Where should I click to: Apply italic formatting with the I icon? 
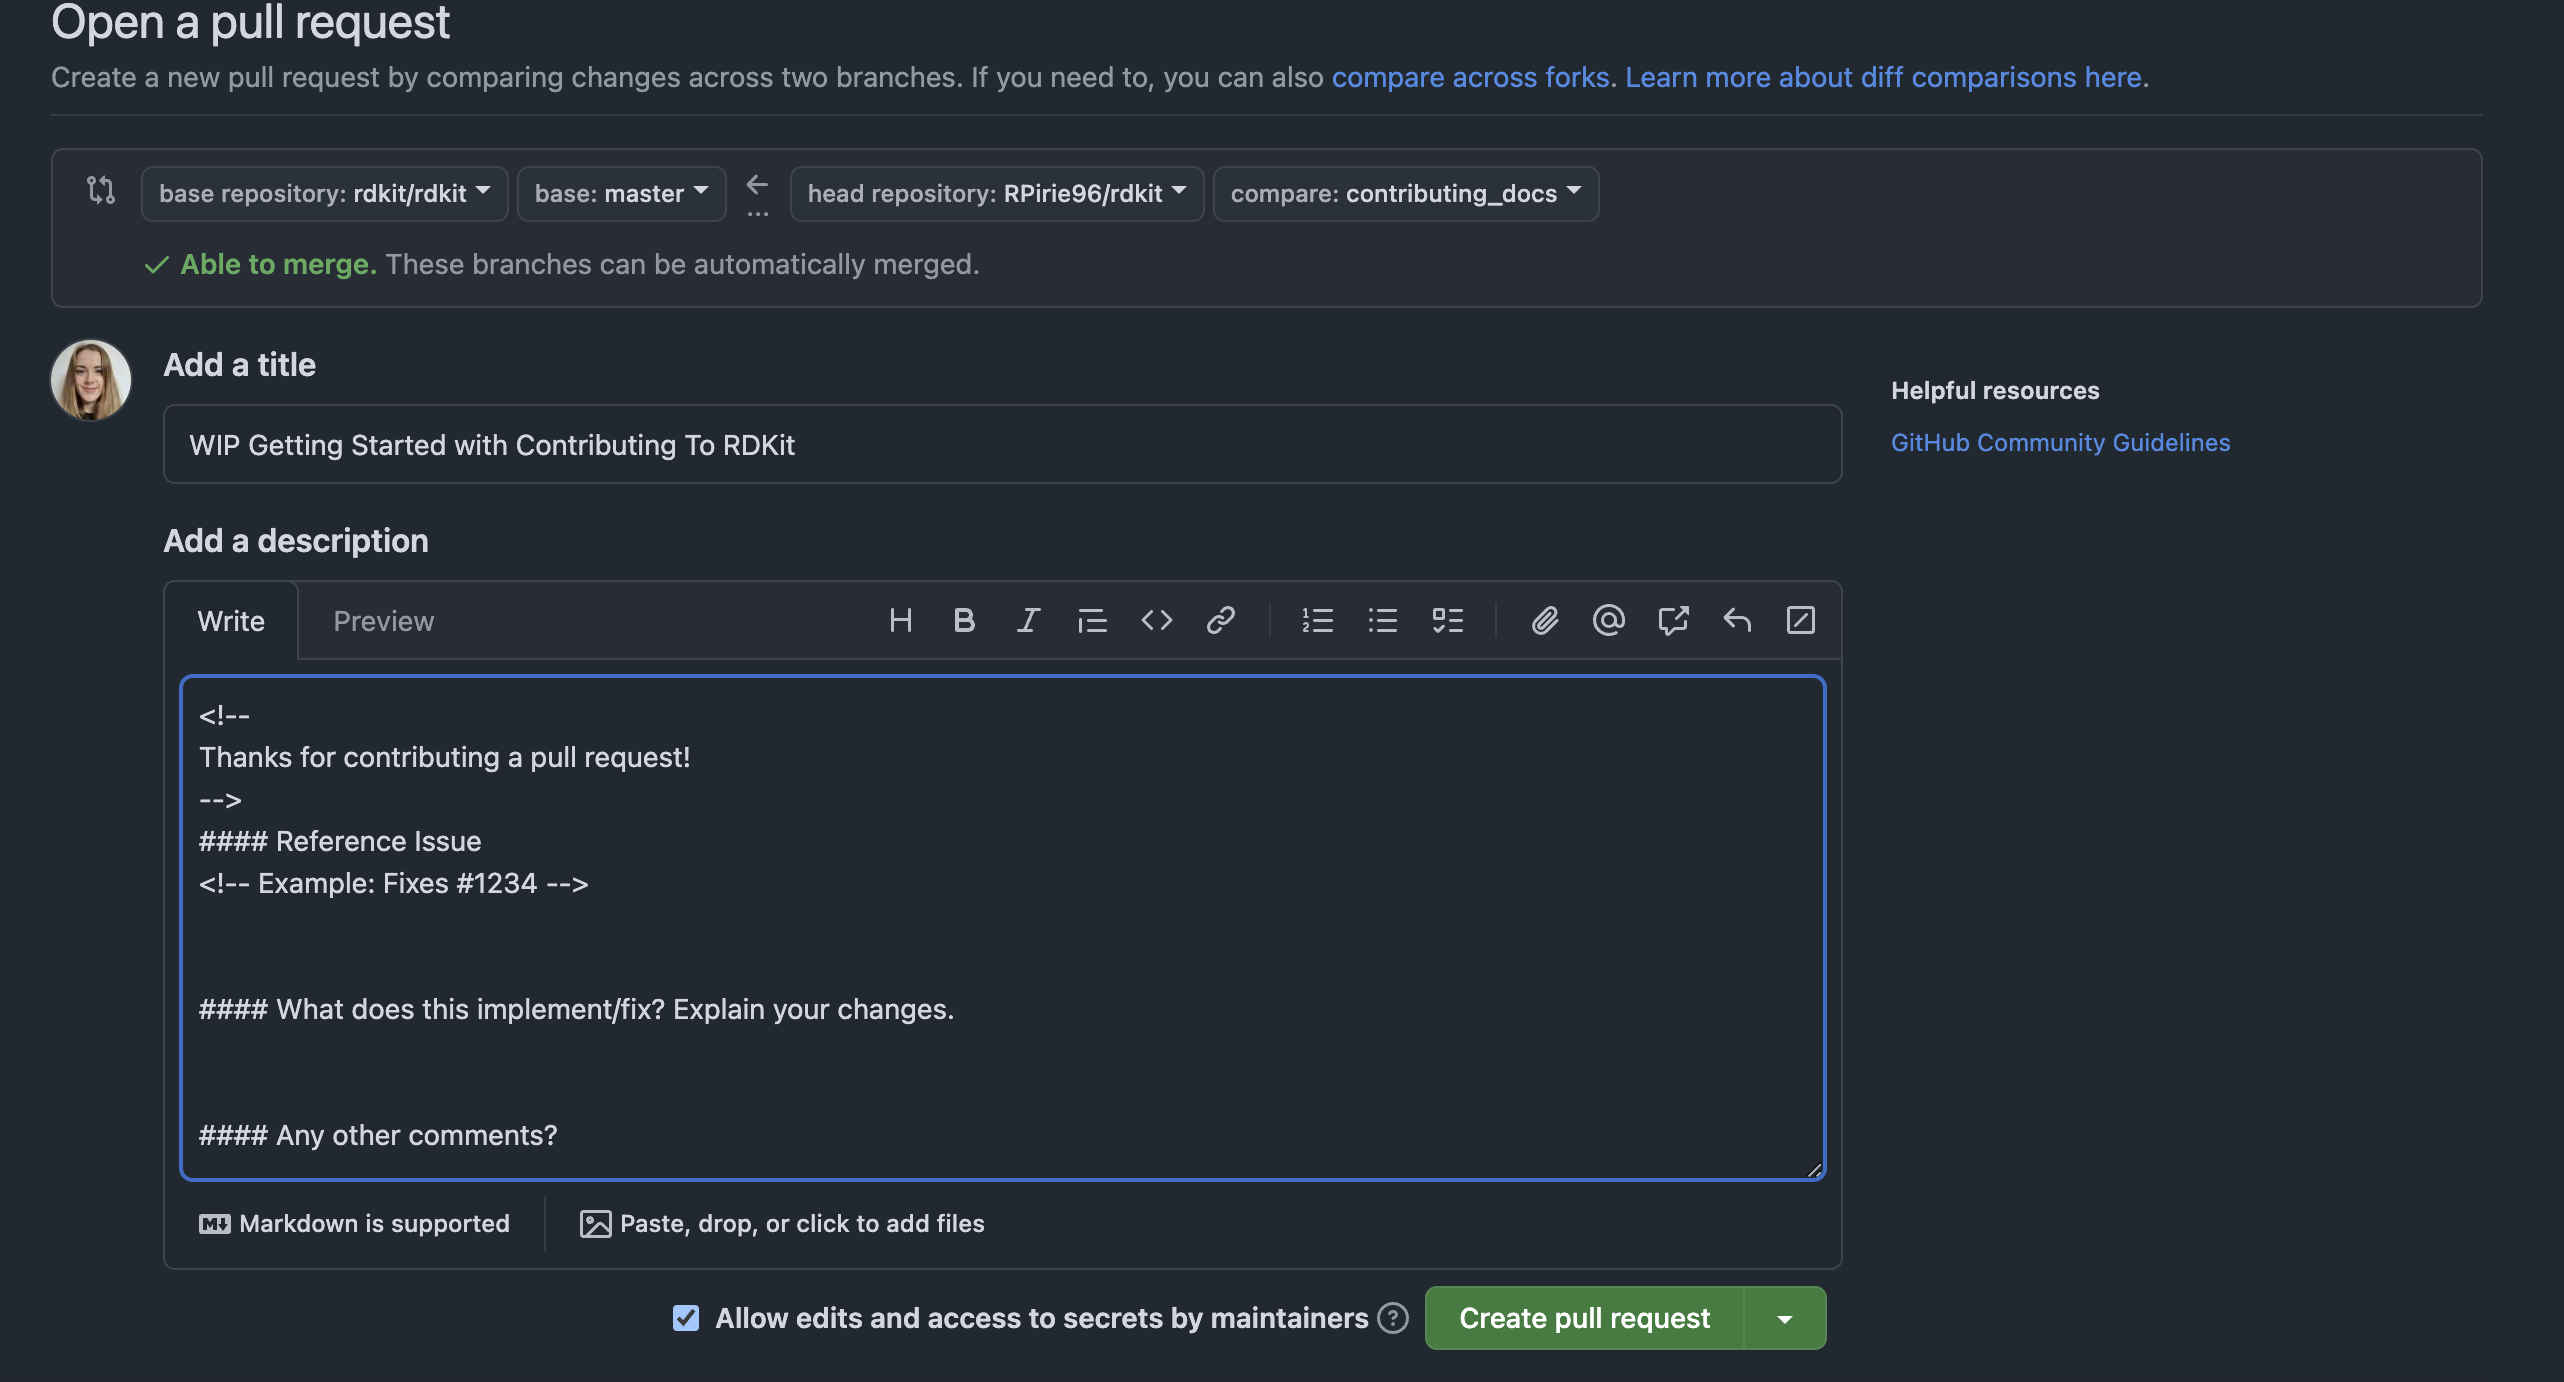point(1028,621)
